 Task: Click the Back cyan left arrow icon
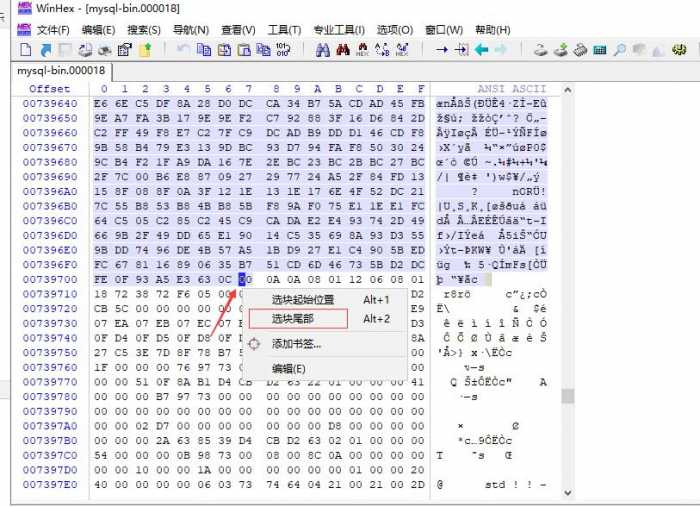pos(481,49)
